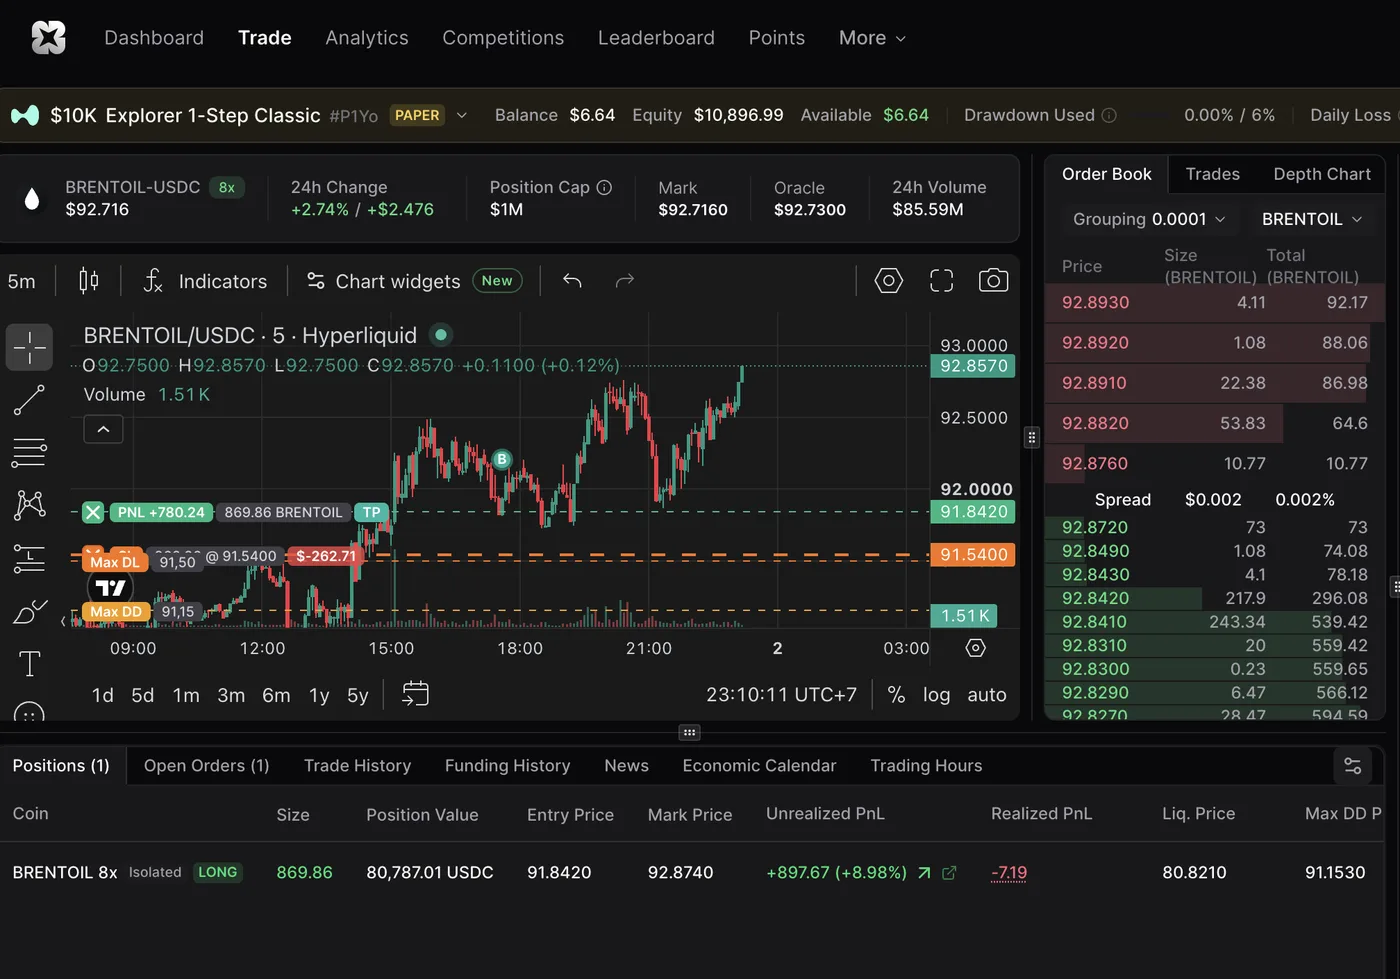Screen dimensions: 1400x979
Task: Collapse the chart legend with chevron button
Action: point(103,429)
